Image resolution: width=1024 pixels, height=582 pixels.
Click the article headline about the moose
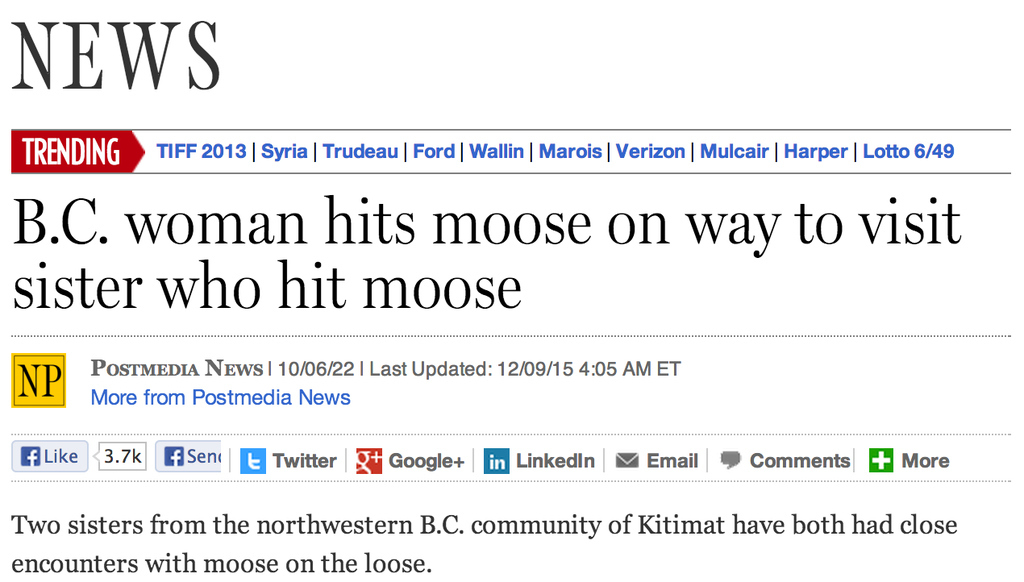[487, 255]
